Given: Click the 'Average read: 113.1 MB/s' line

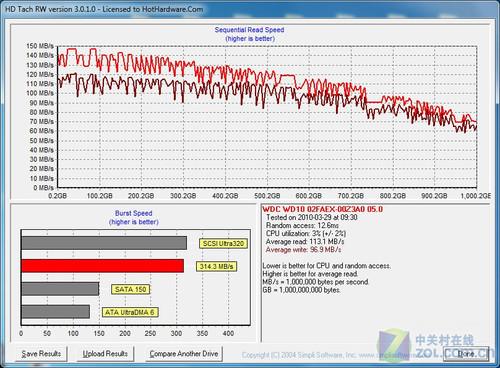Looking at the screenshot, I should point(305,241).
